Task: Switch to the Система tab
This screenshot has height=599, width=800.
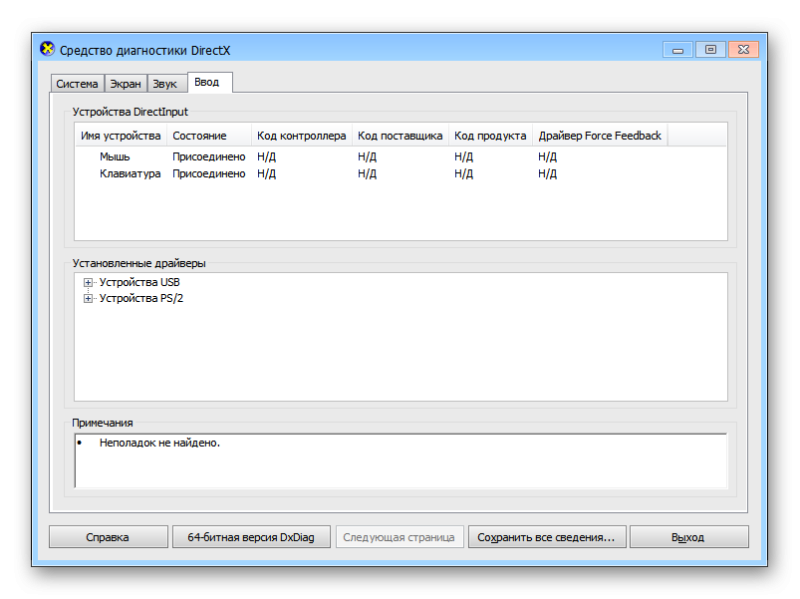Action: point(77,84)
